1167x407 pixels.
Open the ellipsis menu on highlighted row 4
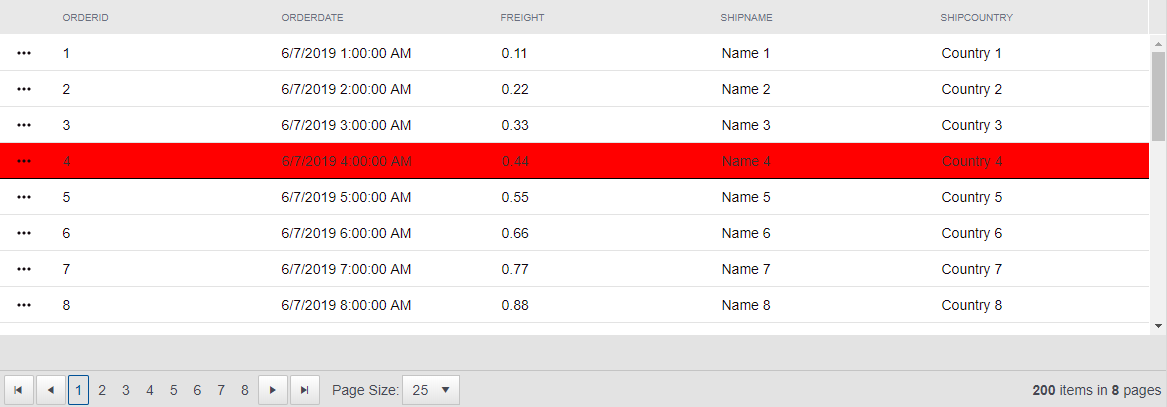[24, 161]
